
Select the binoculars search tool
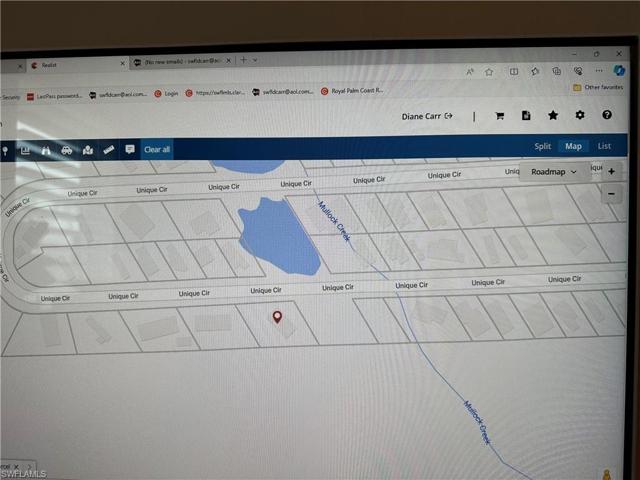point(46,151)
